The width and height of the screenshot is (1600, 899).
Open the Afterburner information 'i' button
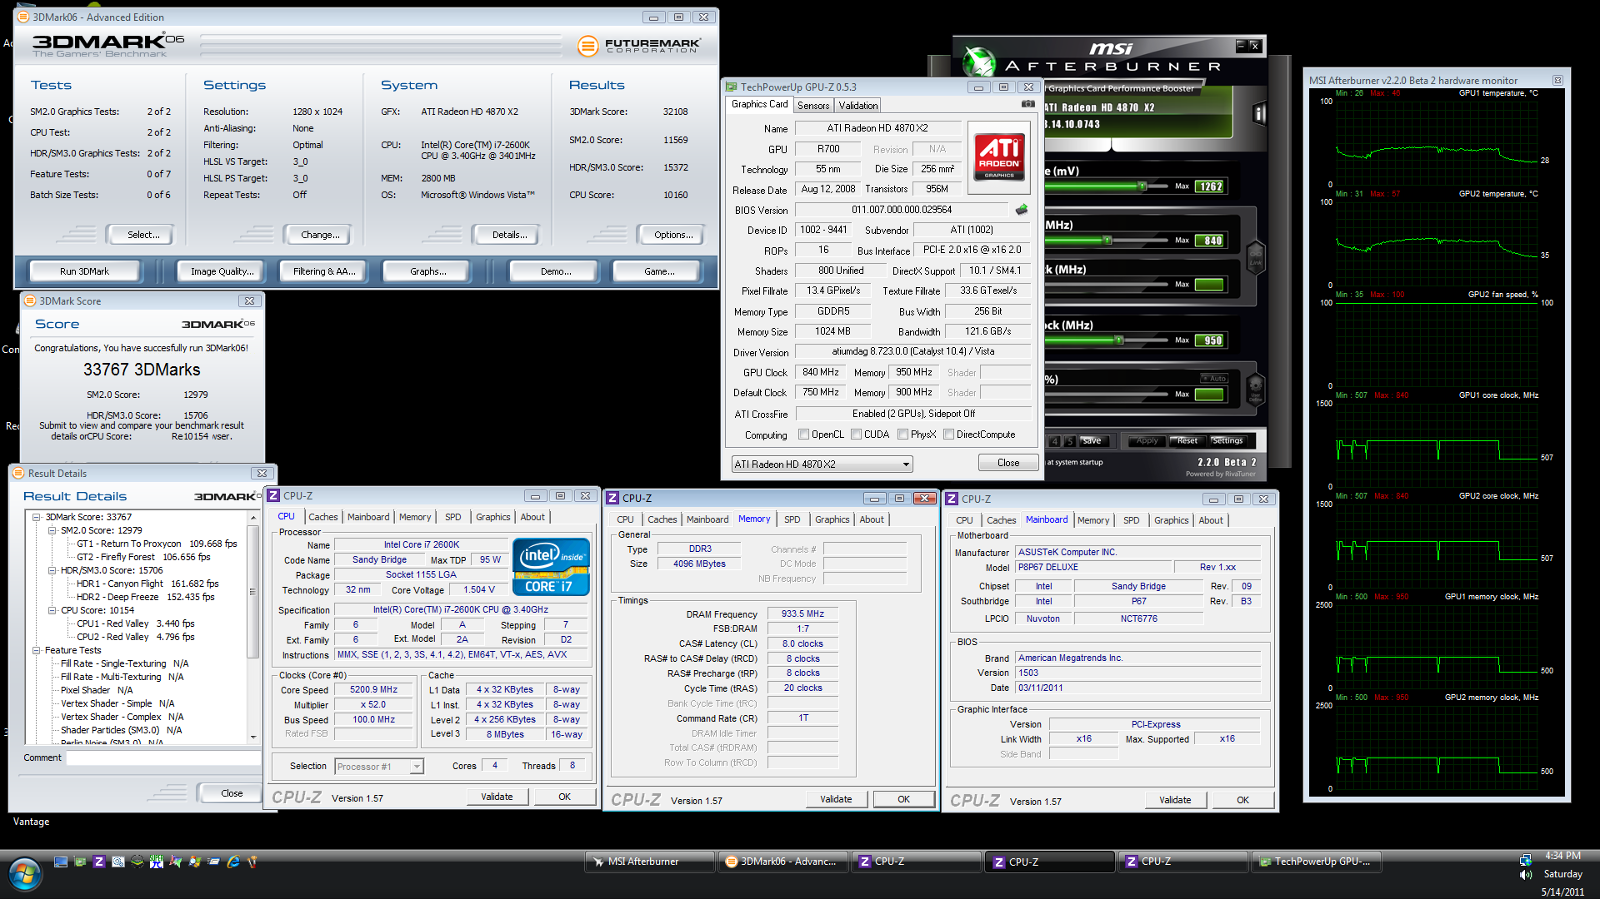tap(1259, 113)
